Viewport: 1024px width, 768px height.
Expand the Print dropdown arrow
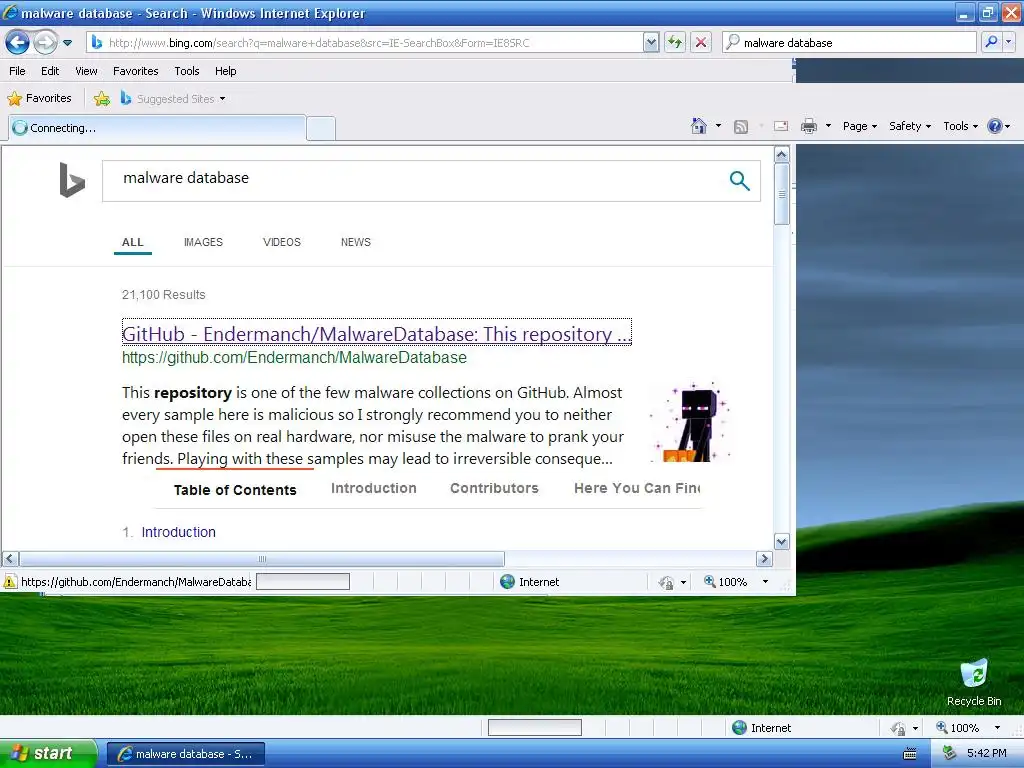[828, 125]
